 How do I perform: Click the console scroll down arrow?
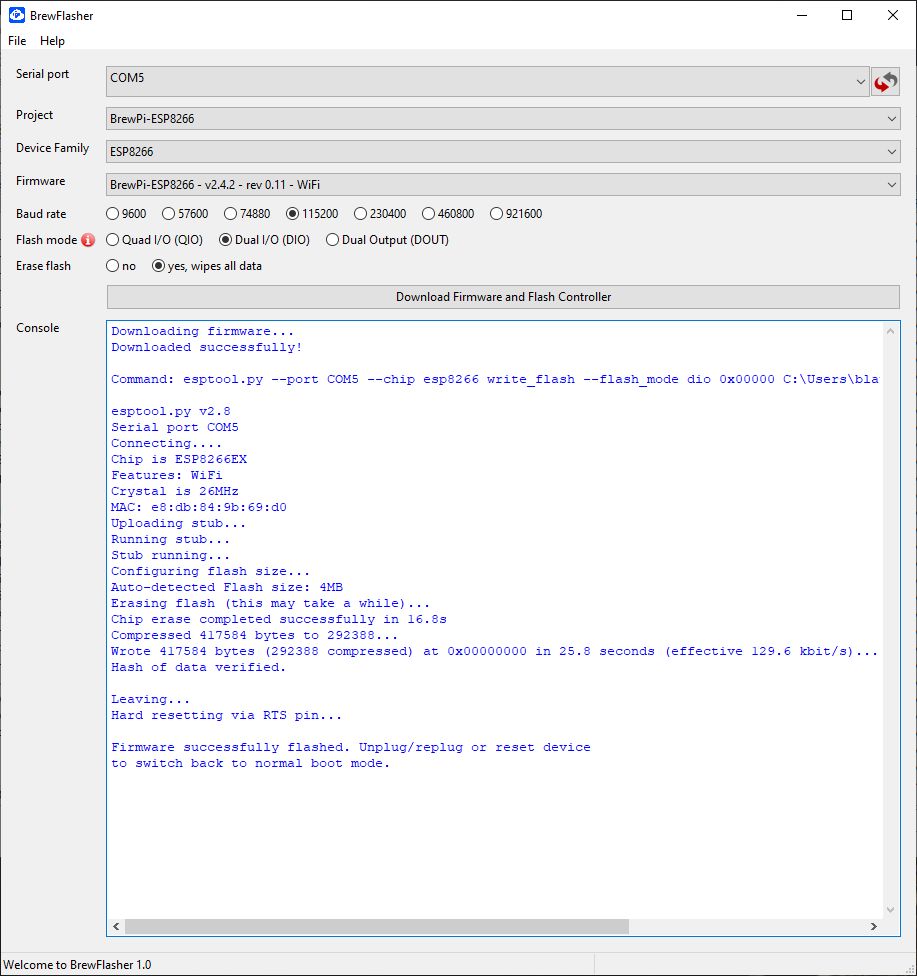(x=890, y=909)
